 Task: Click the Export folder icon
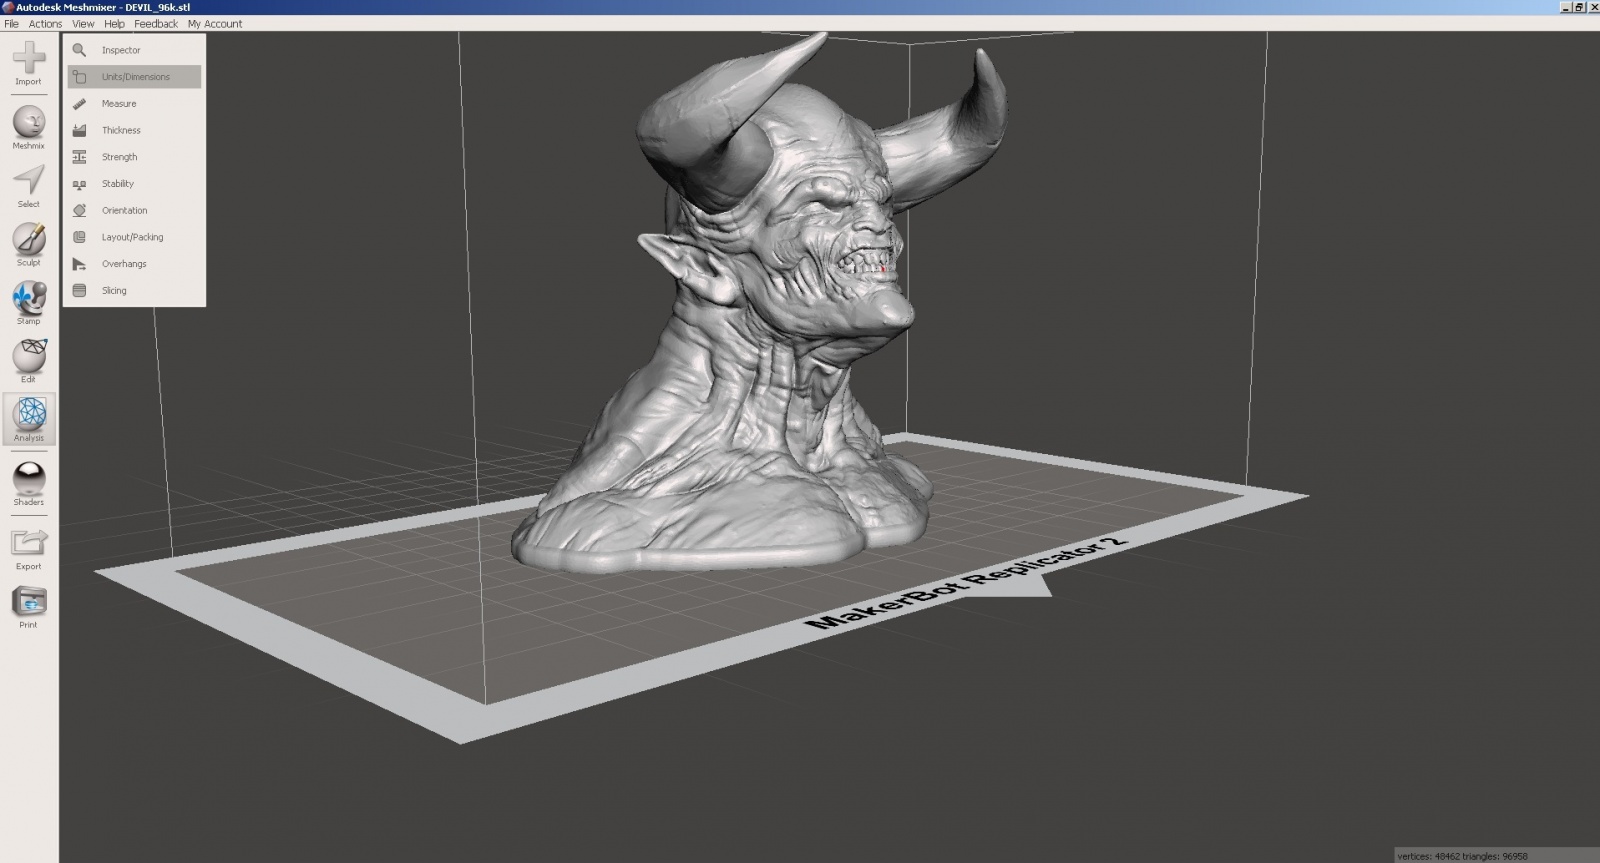29,542
